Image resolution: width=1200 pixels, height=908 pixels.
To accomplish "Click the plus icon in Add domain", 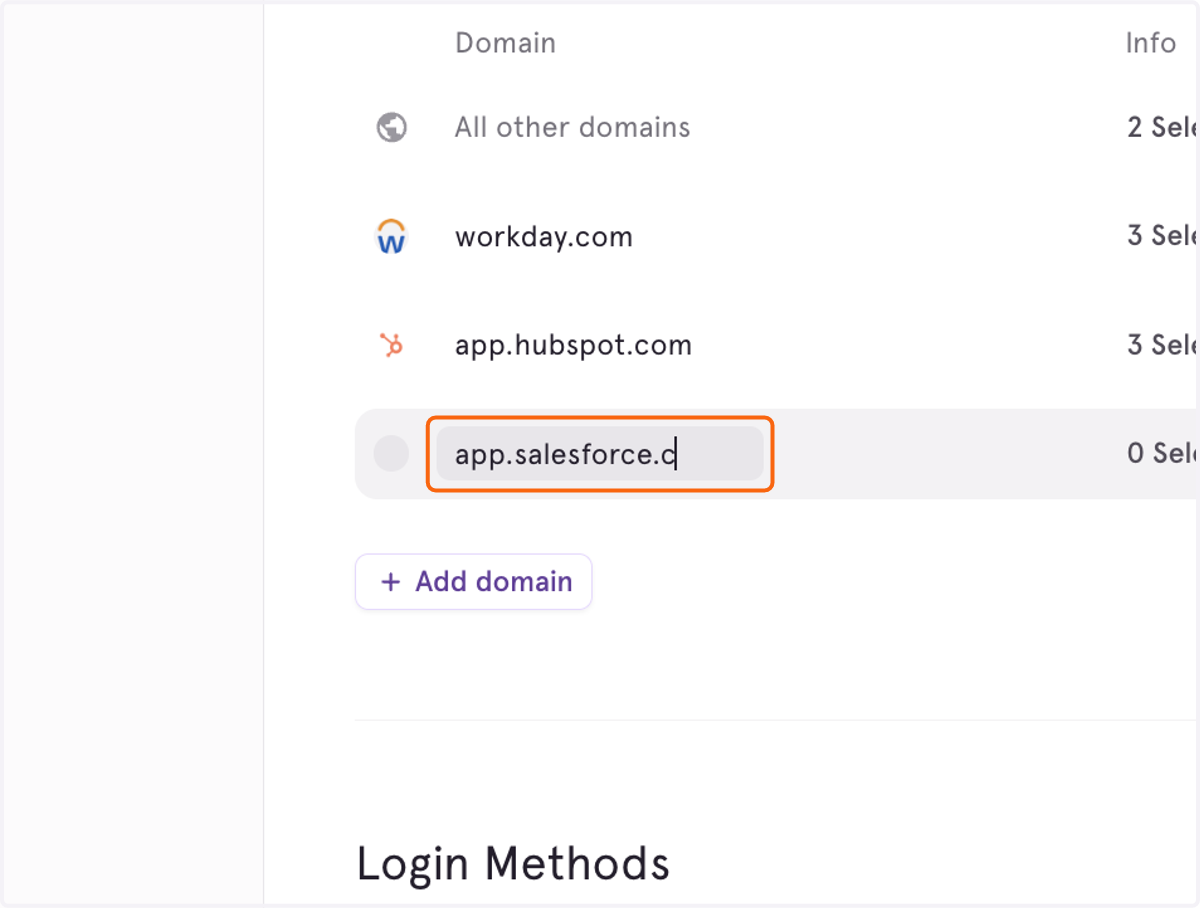I will click(x=391, y=582).
